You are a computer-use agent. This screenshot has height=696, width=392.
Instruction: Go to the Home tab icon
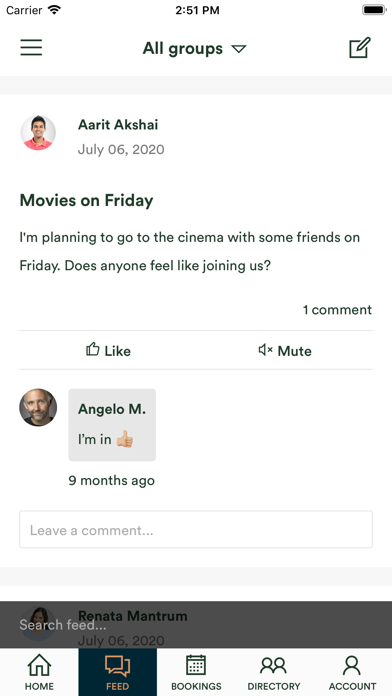coord(39,665)
